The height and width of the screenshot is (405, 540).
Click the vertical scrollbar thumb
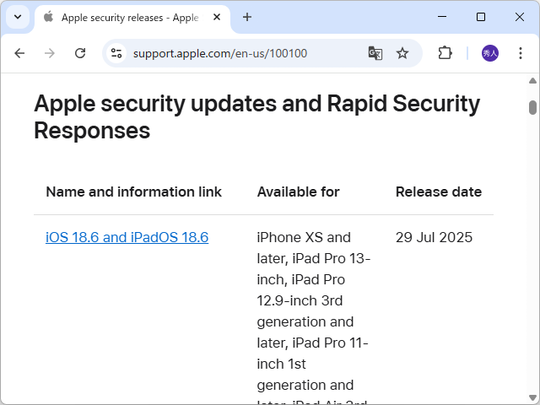pyautogui.click(x=532, y=107)
